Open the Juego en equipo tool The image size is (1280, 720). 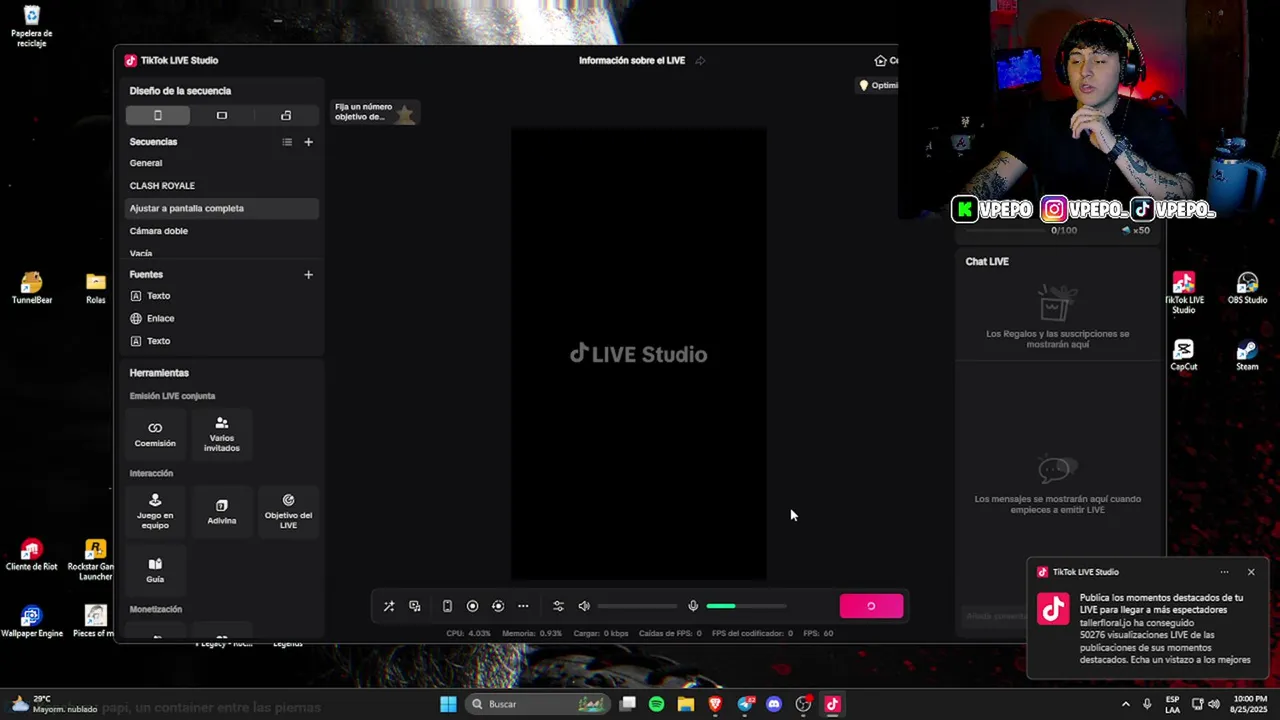[x=155, y=511]
